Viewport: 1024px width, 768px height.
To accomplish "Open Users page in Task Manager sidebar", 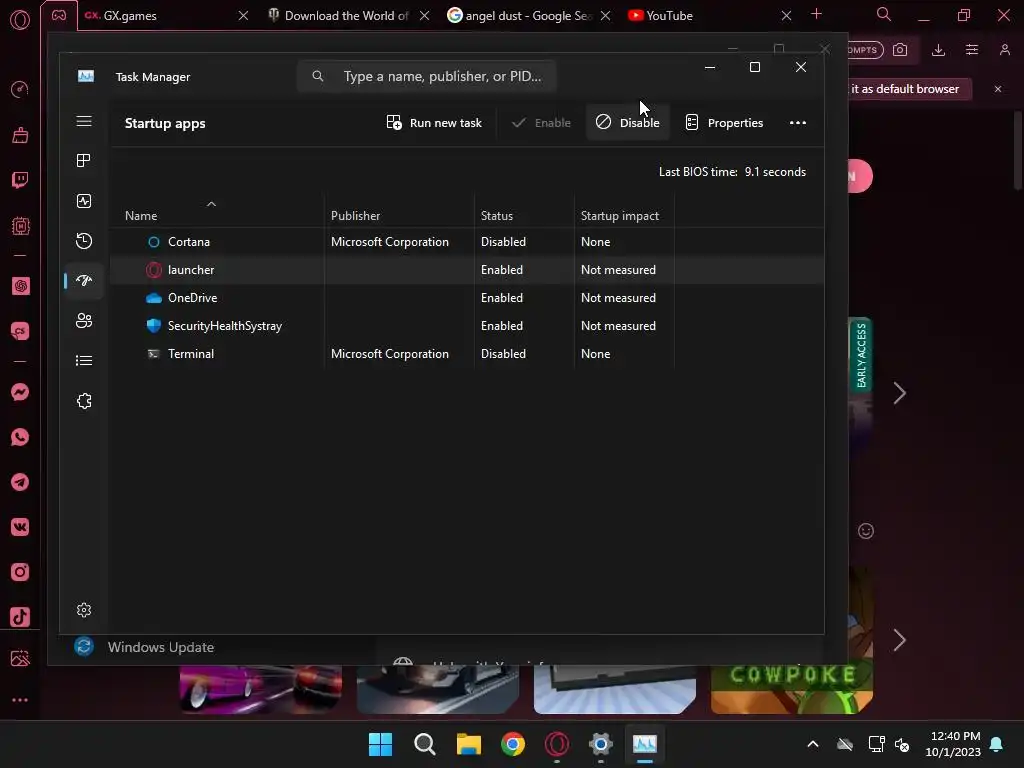I will pos(84,321).
